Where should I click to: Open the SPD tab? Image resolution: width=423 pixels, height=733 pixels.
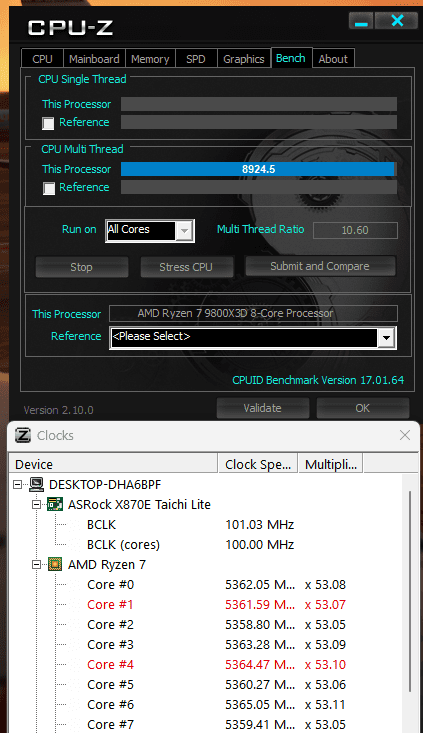(196, 59)
